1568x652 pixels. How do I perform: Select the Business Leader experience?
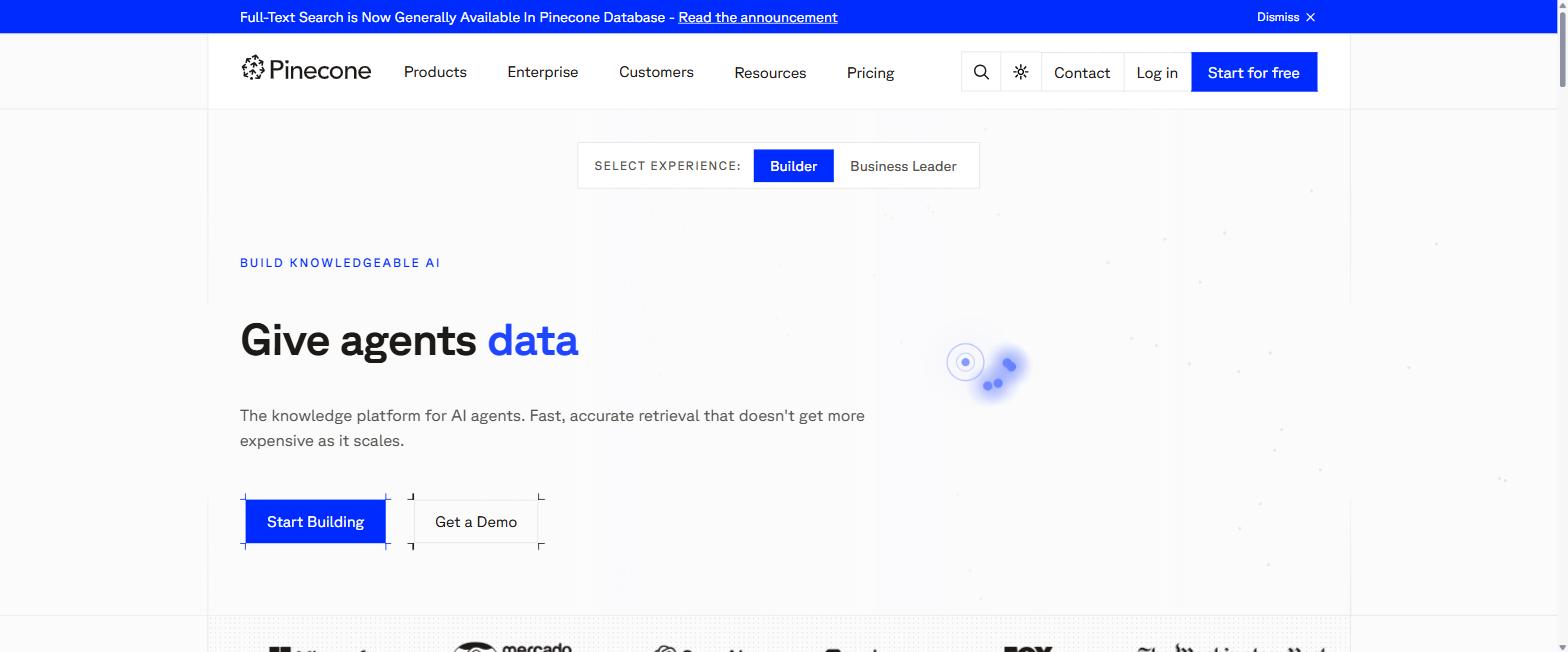(903, 166)
